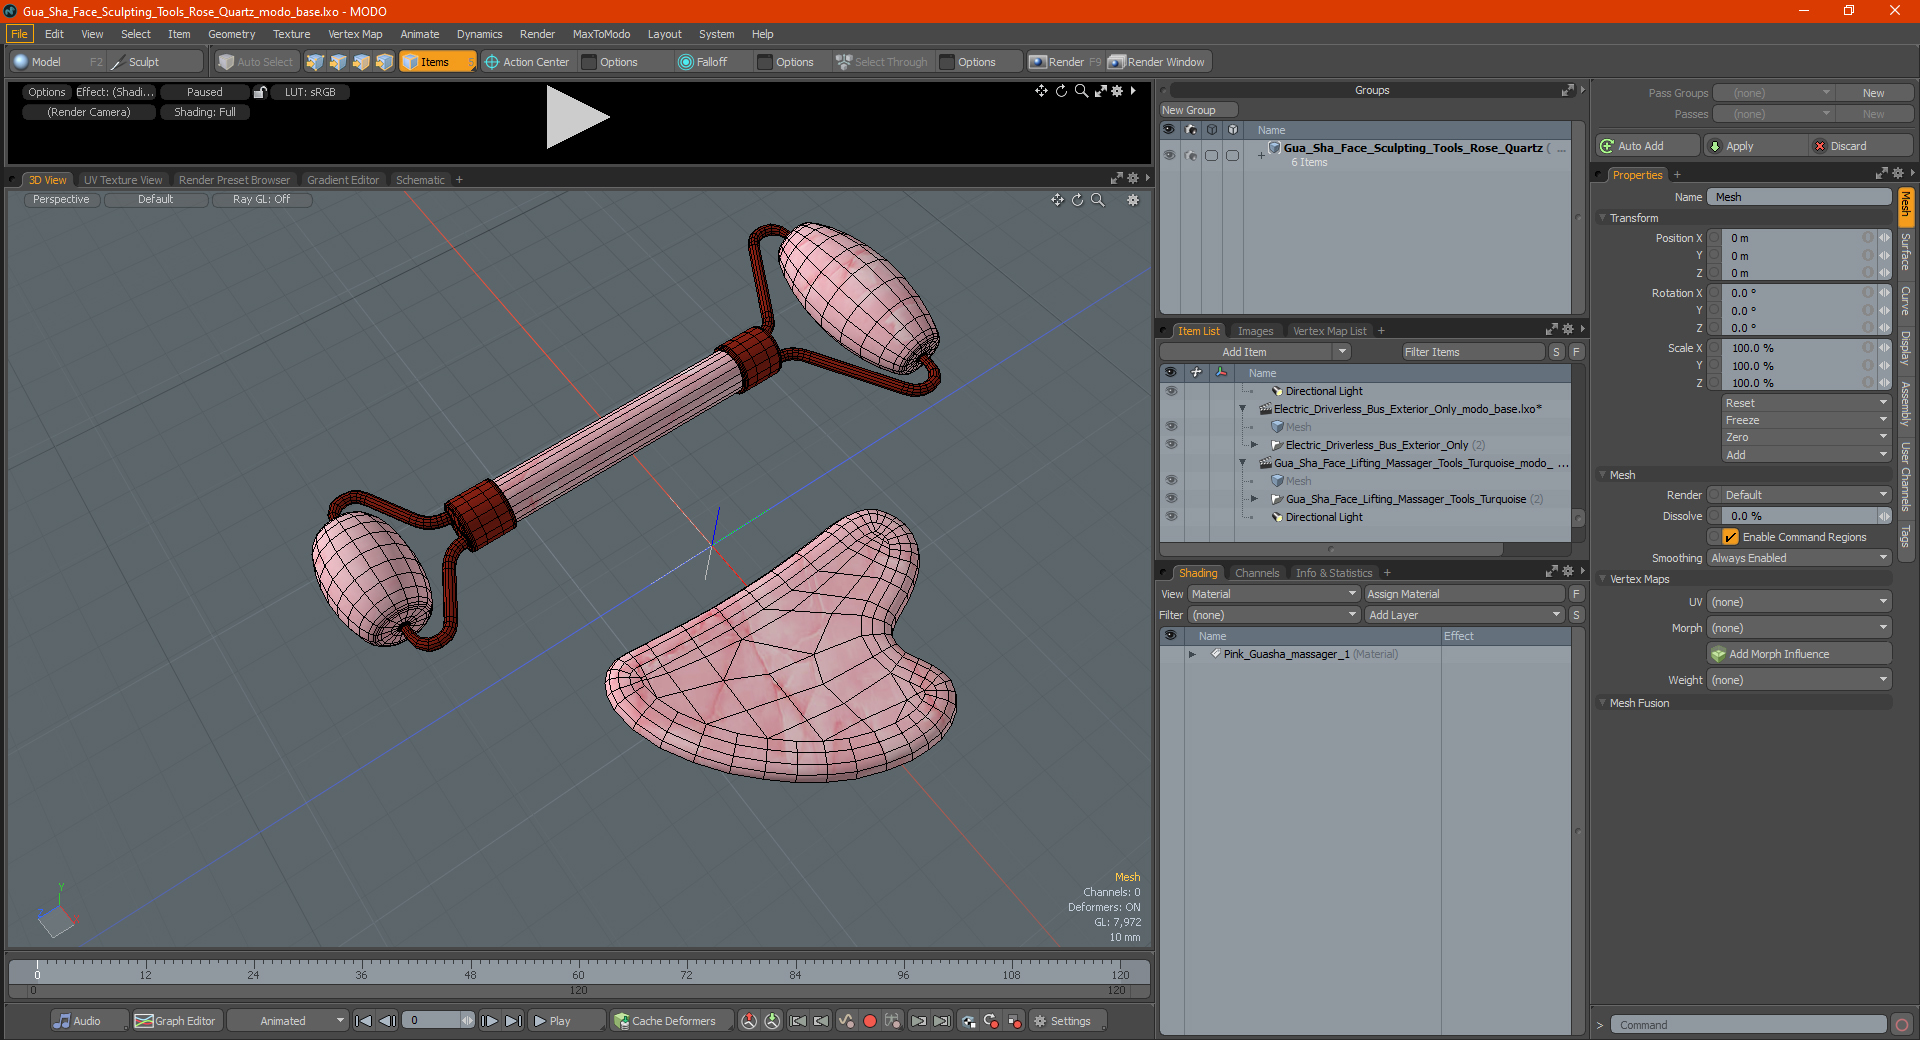Toggle visibility of Gua_Sha_Face_Sculpting_Tools_Rose_Quartz group
This screenshot has height=1040, width=1920.
(1169, 155)
